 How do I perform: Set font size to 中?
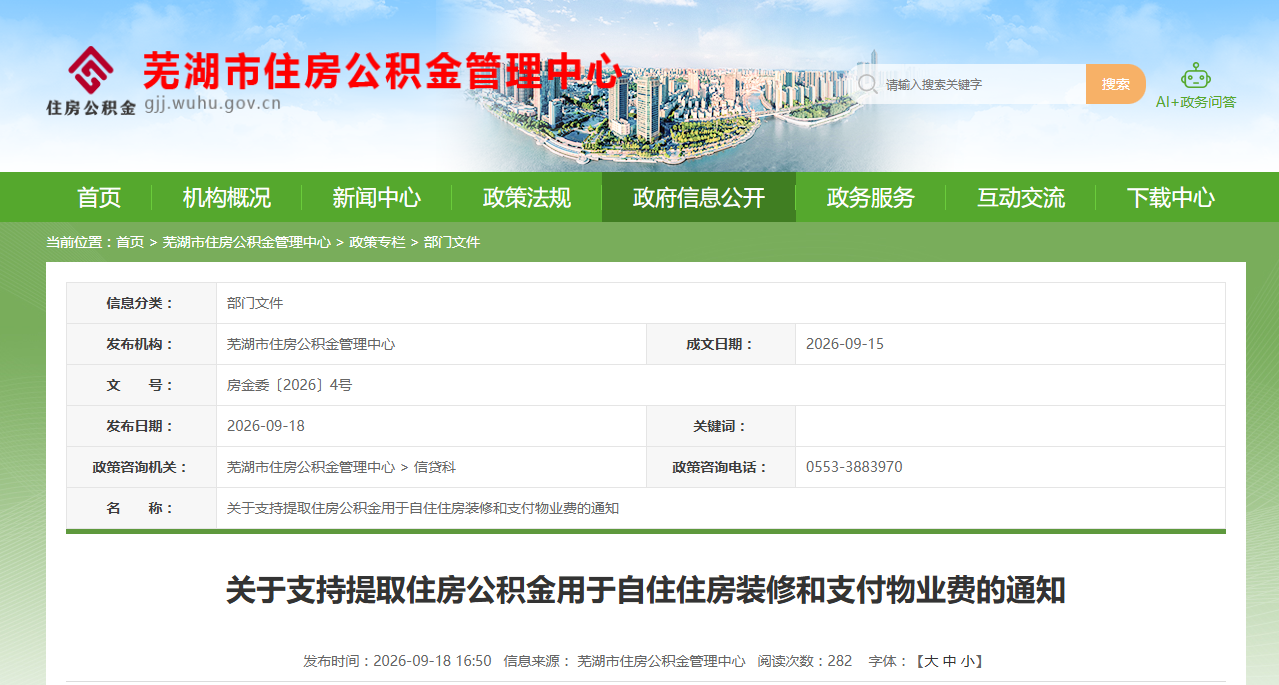(x=949, y=661)
